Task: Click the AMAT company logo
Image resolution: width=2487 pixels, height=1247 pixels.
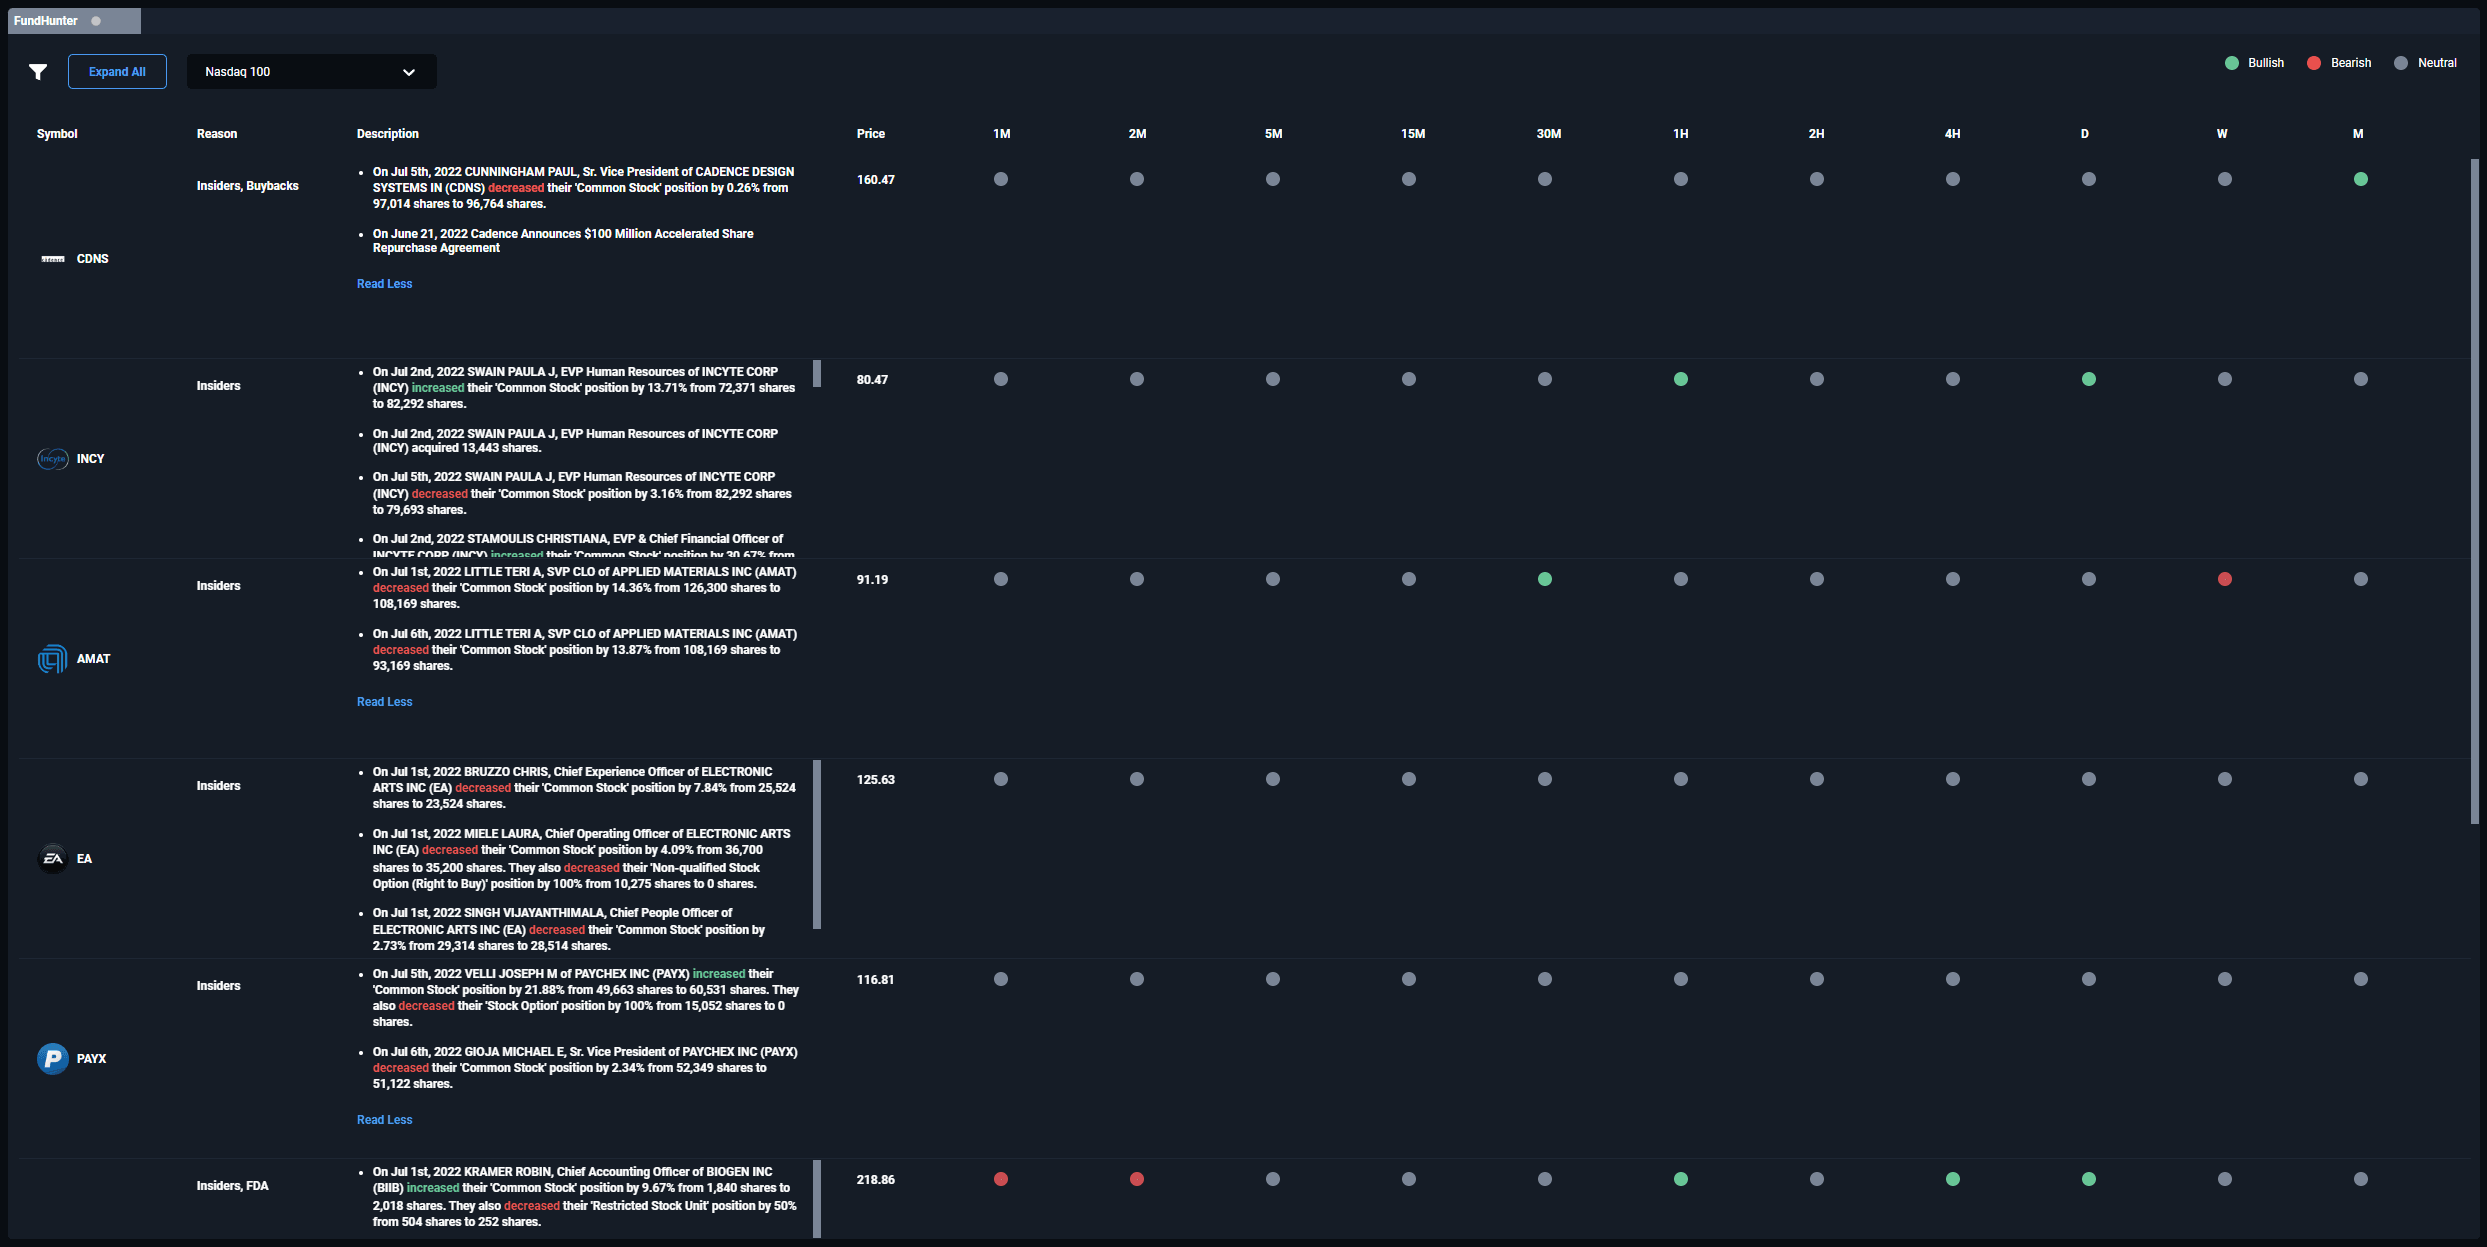Action: point(53,659)
